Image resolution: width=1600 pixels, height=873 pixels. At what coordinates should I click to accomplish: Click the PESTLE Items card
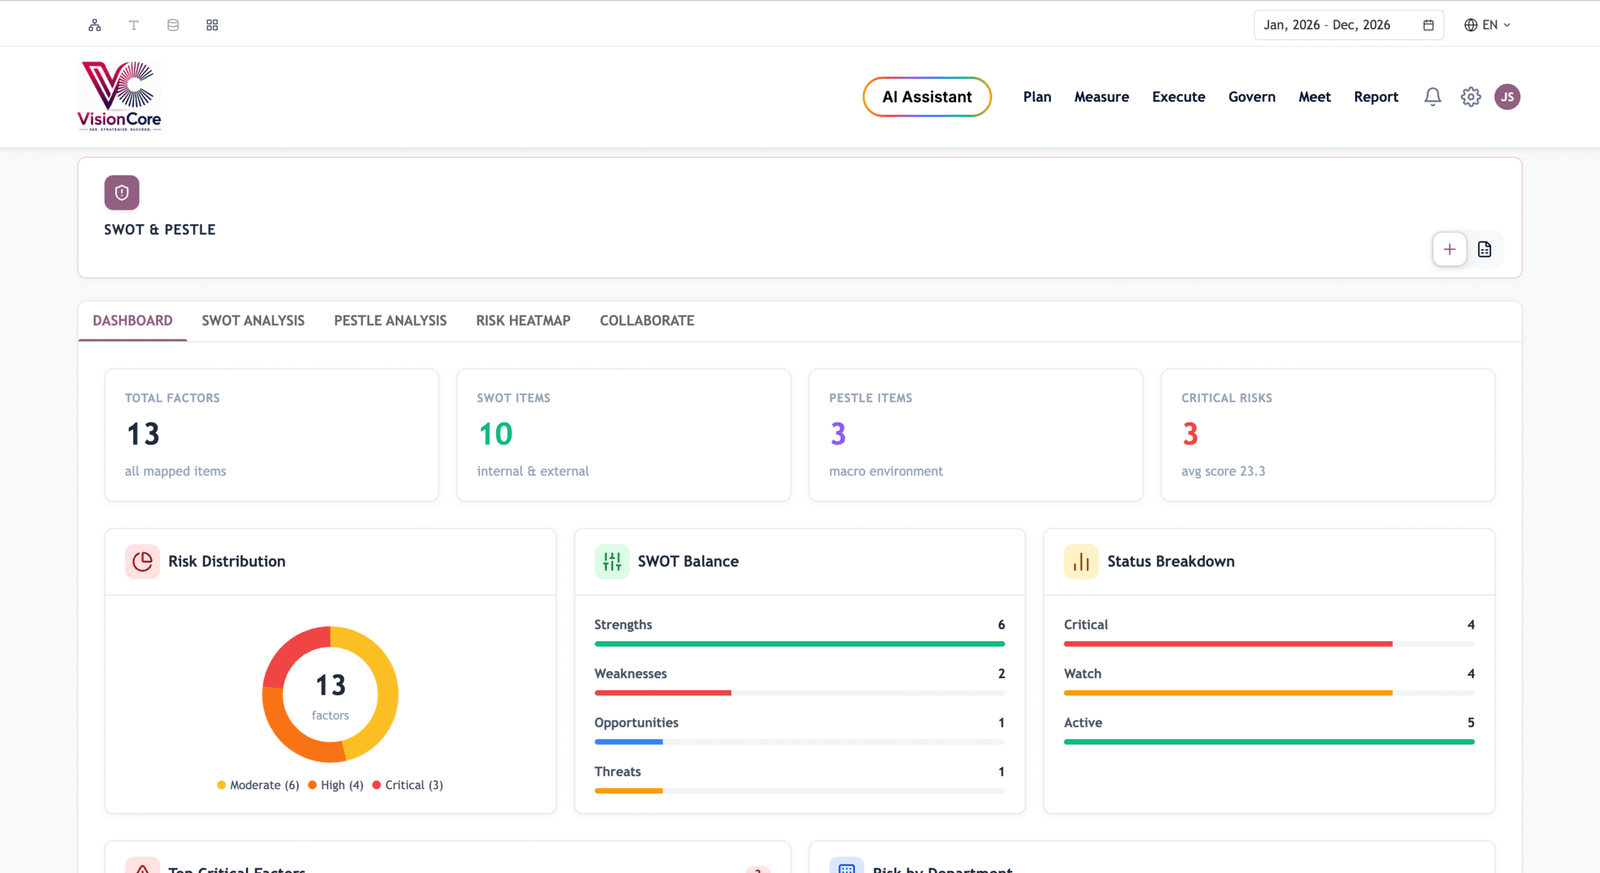(976, 435)
